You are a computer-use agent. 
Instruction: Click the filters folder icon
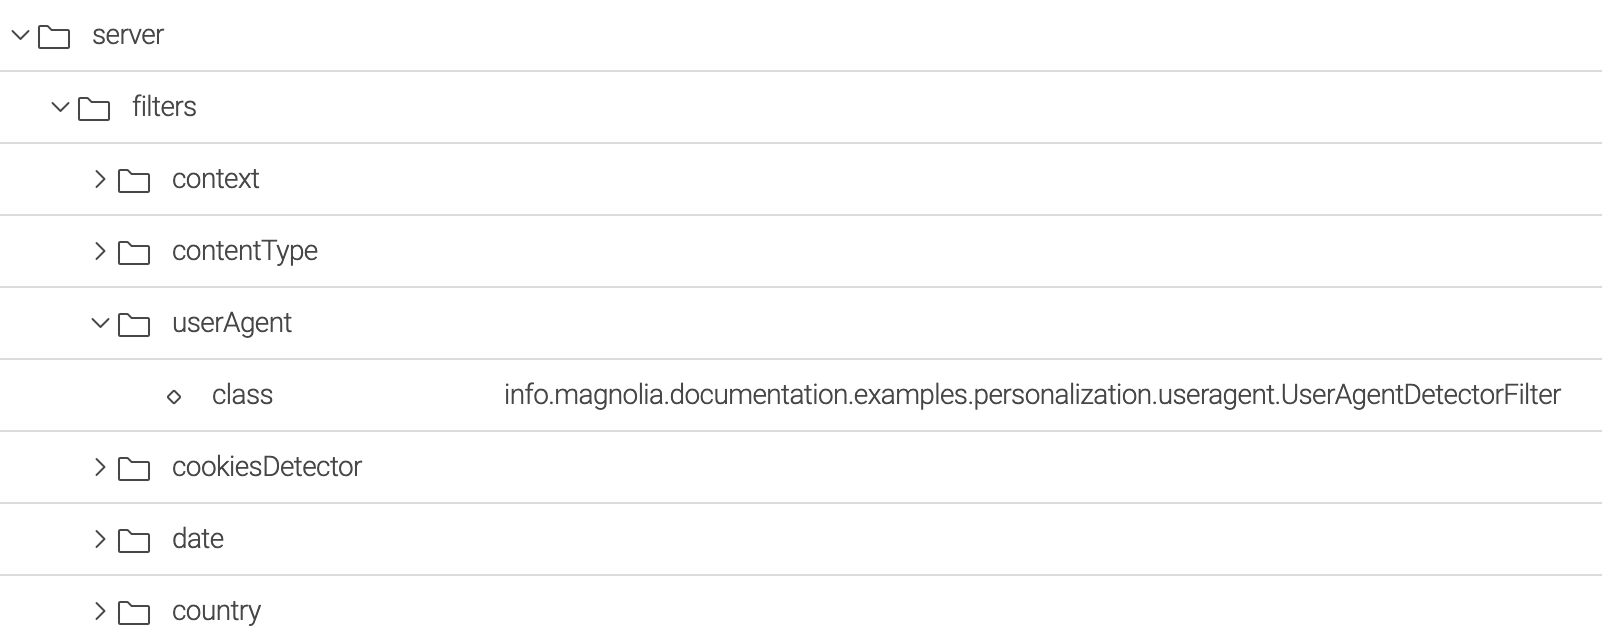coord(94,109)
